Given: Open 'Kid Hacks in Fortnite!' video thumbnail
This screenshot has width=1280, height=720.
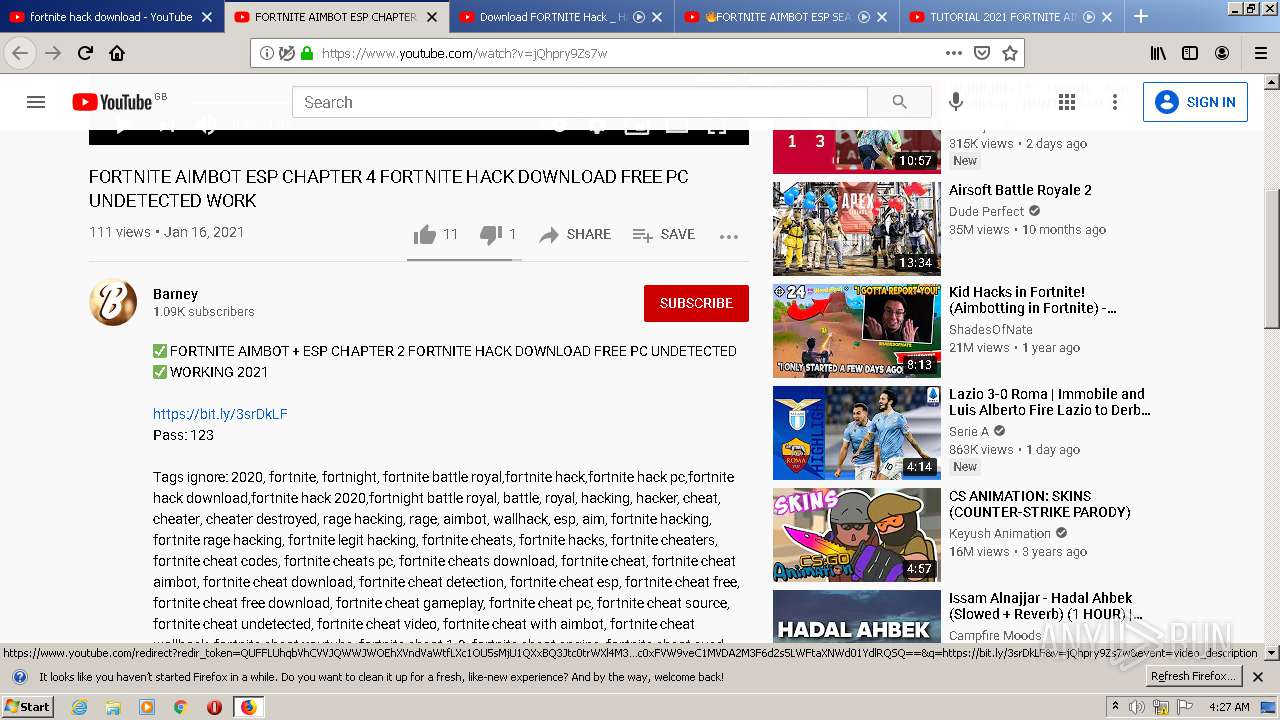Looking at the screenshot, I should [x=857, y=331].
